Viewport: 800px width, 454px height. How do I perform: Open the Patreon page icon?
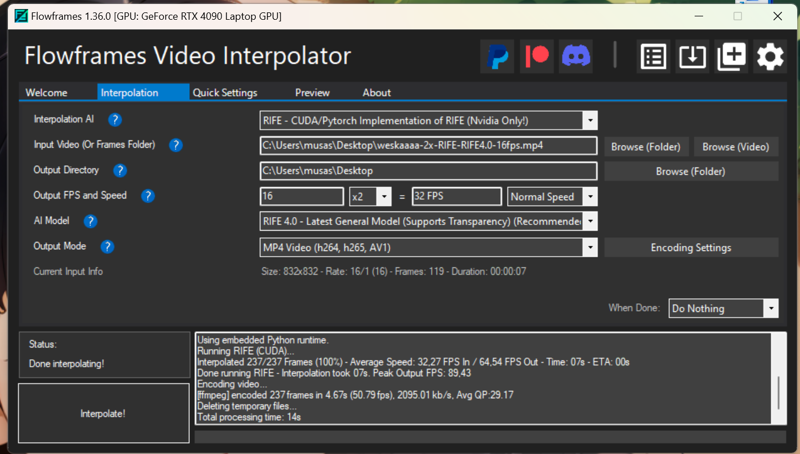537,56
